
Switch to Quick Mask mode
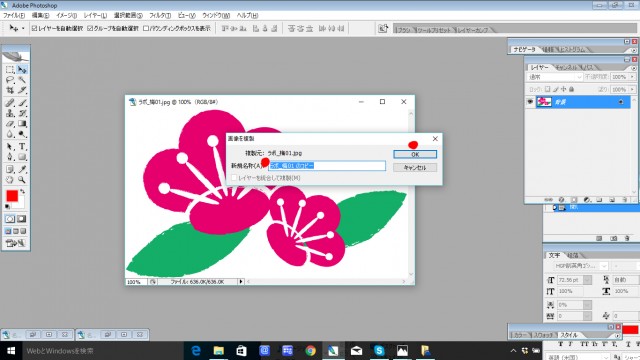22,219
